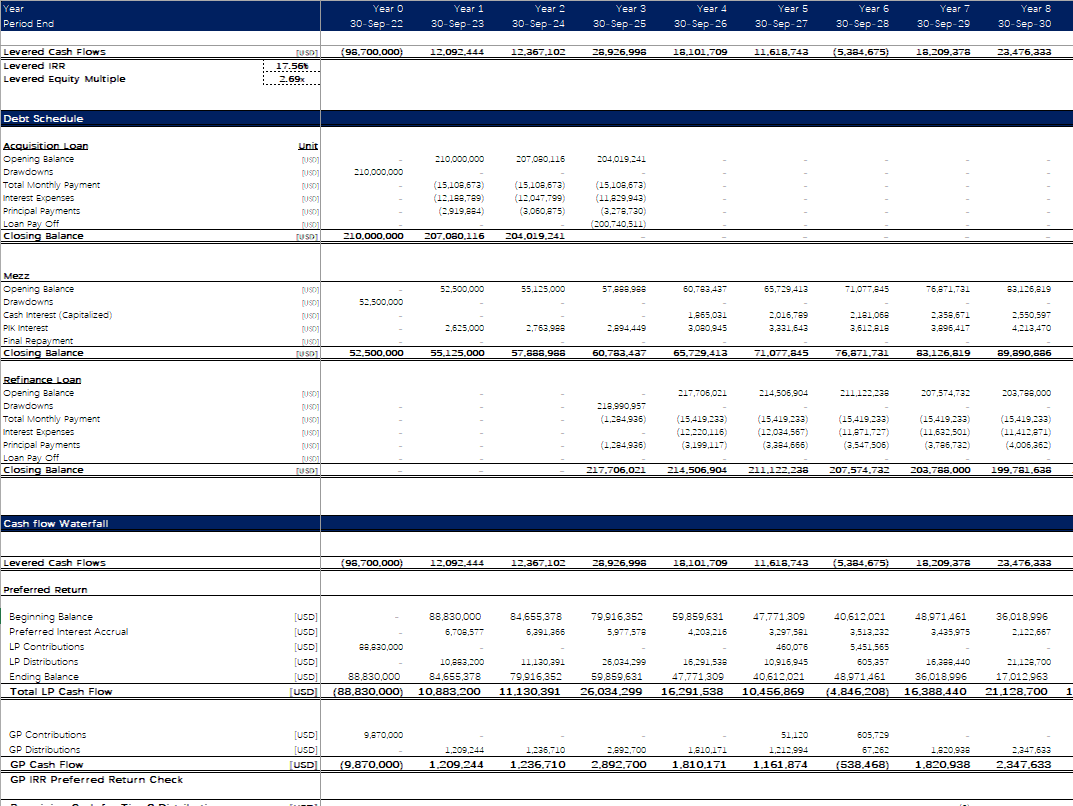Select Total LP Cash Flow row label
The width and height of the screenshot is (1073, 806).
[x=61, y=692]
